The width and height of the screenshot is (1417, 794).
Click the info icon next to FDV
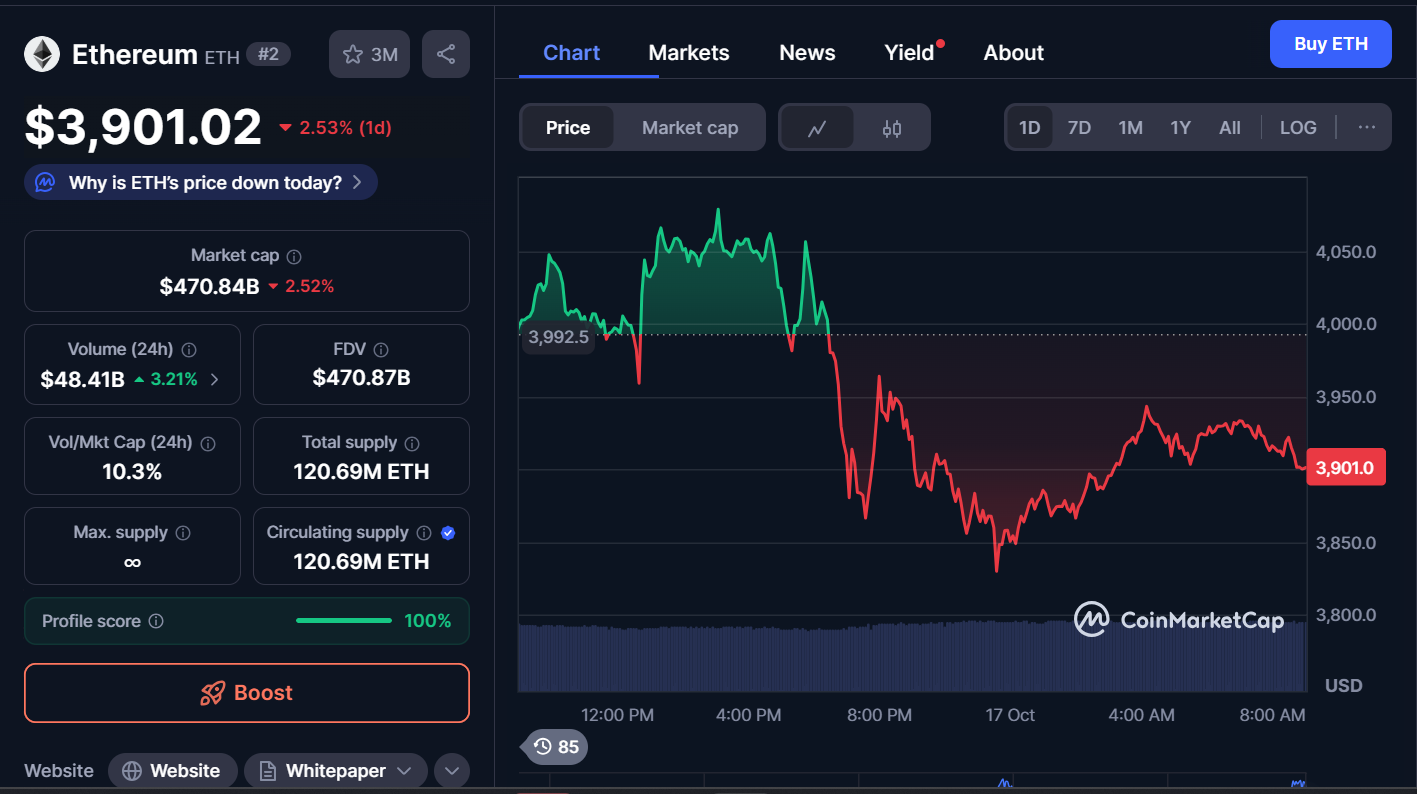pos(380,350)
